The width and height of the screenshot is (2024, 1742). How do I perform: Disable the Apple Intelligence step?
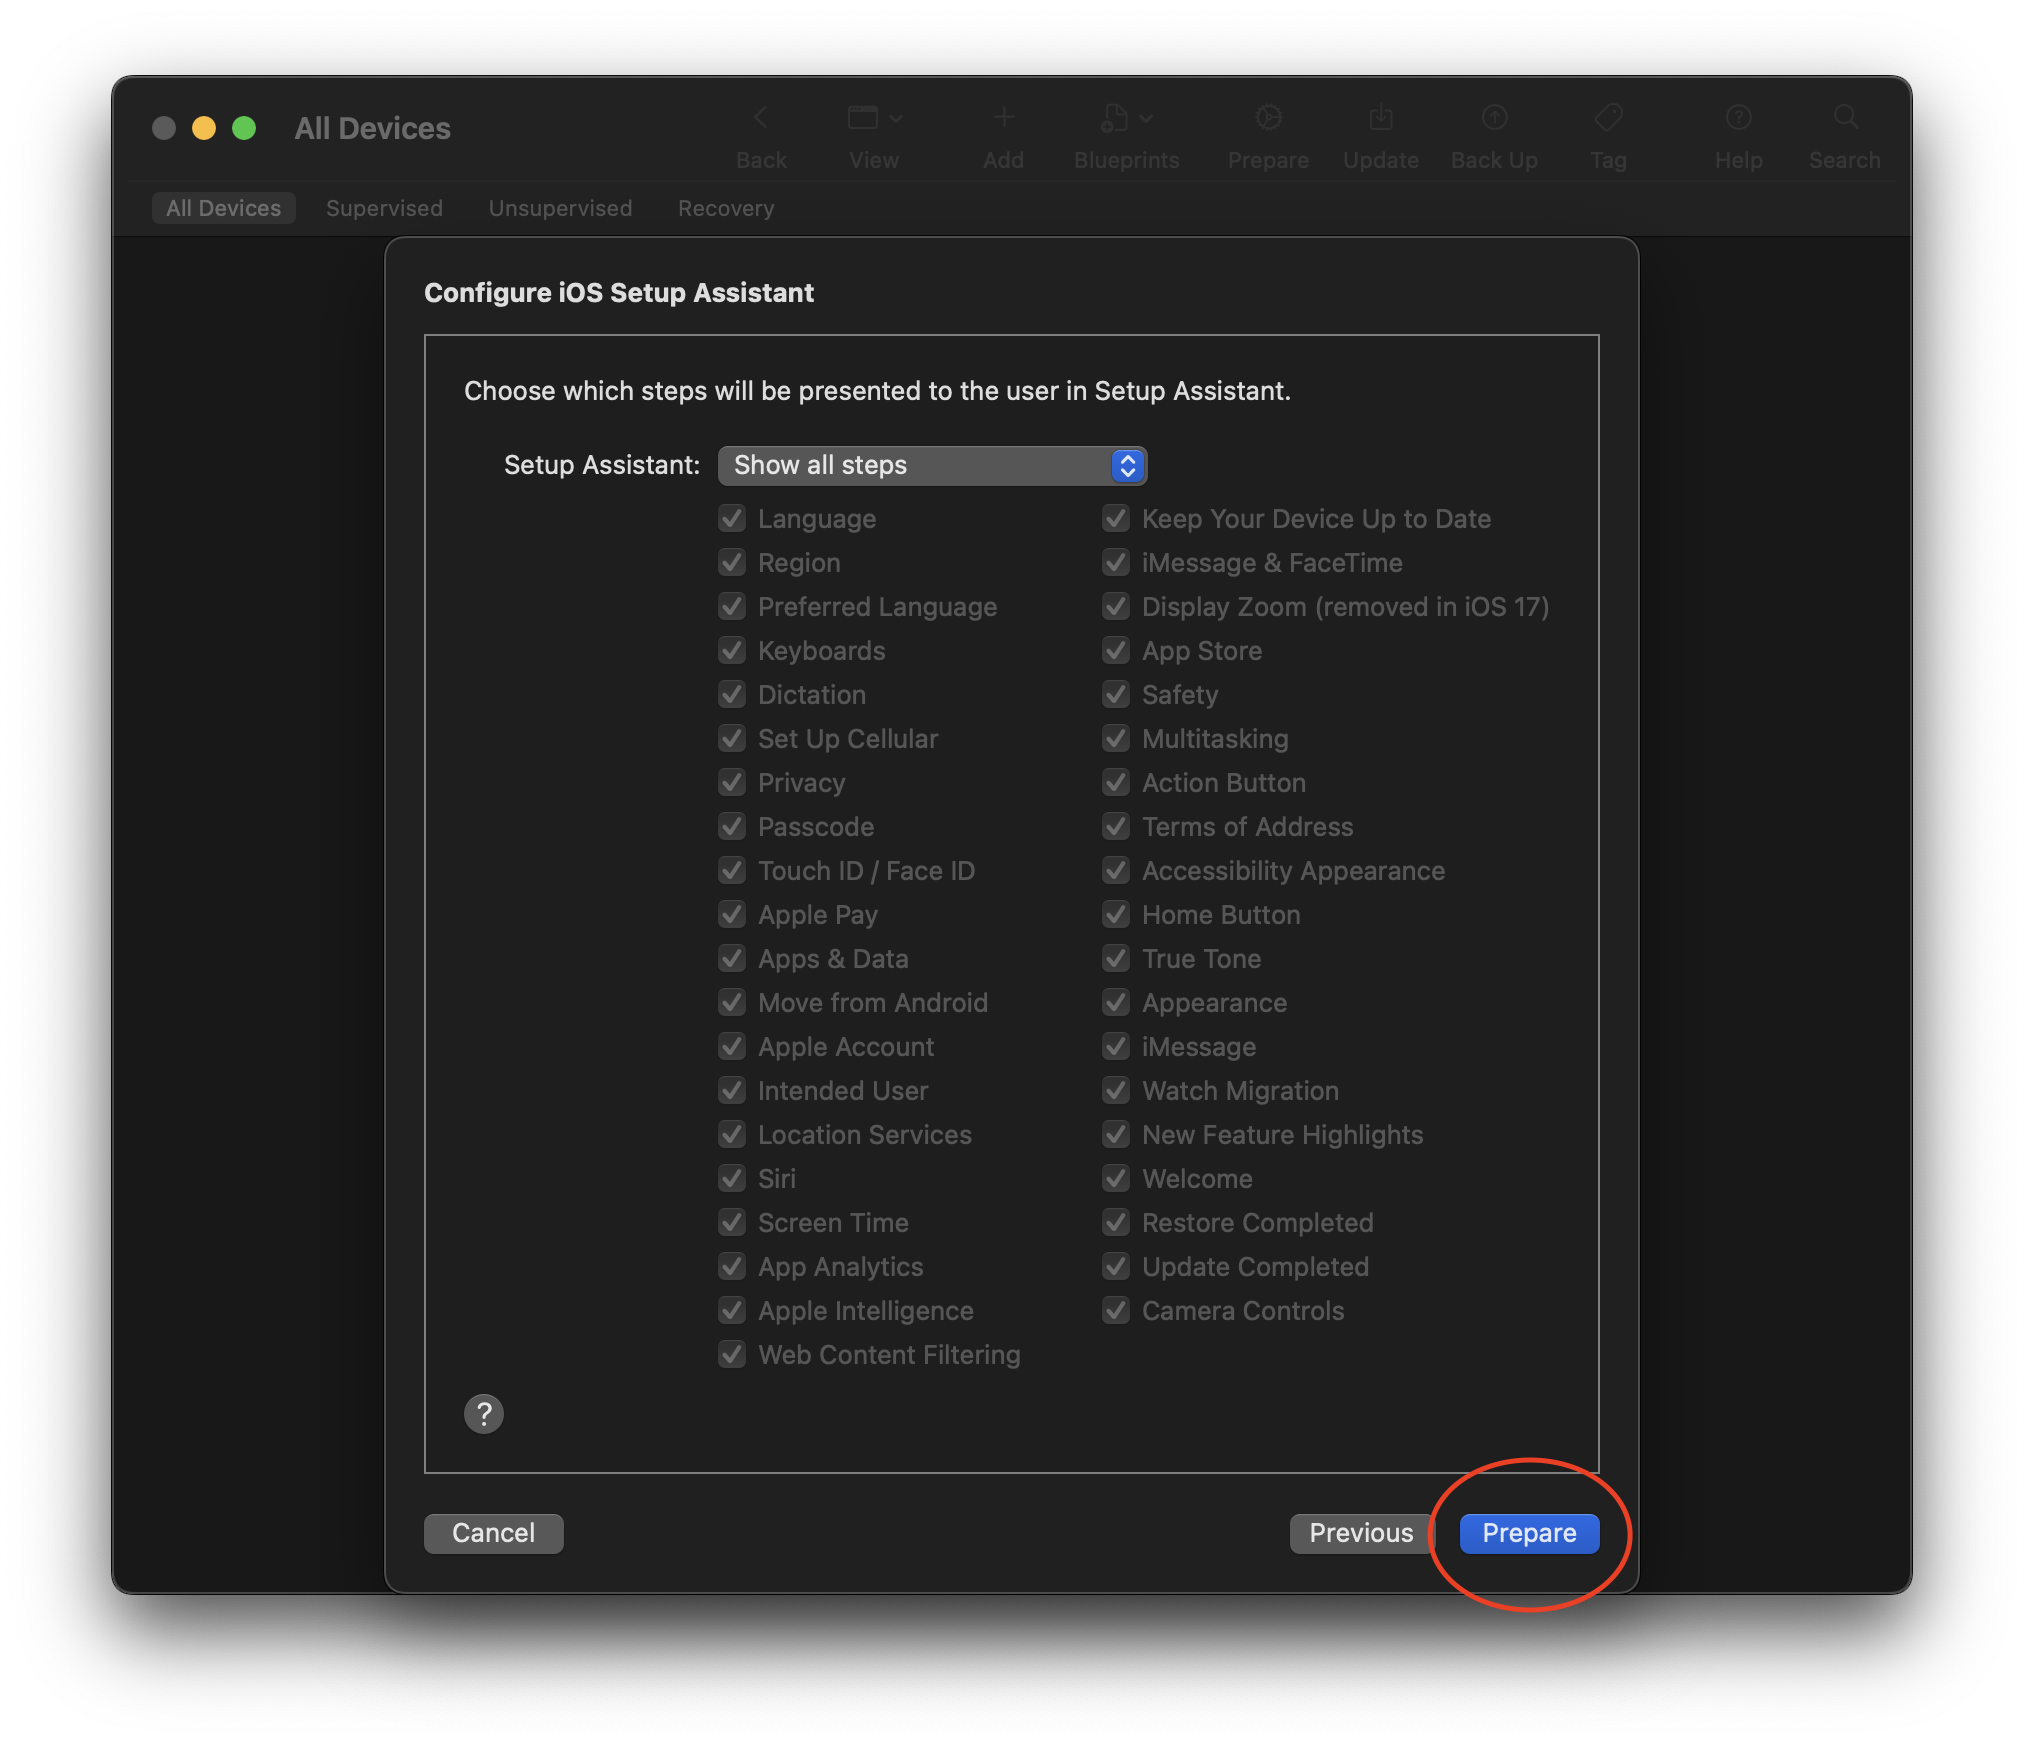tap(731, 1310)
